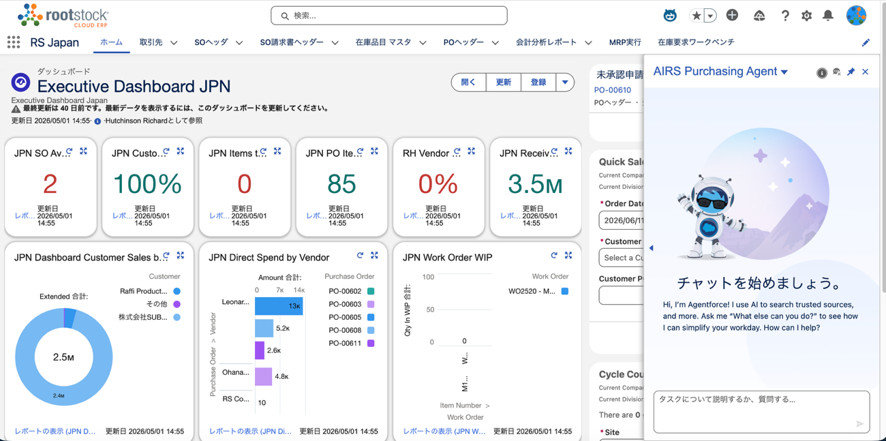This screenshot has height=441, width=886.
Task: Open the 在庫要求ワークベンチ tab
Action: coord(696,42)
